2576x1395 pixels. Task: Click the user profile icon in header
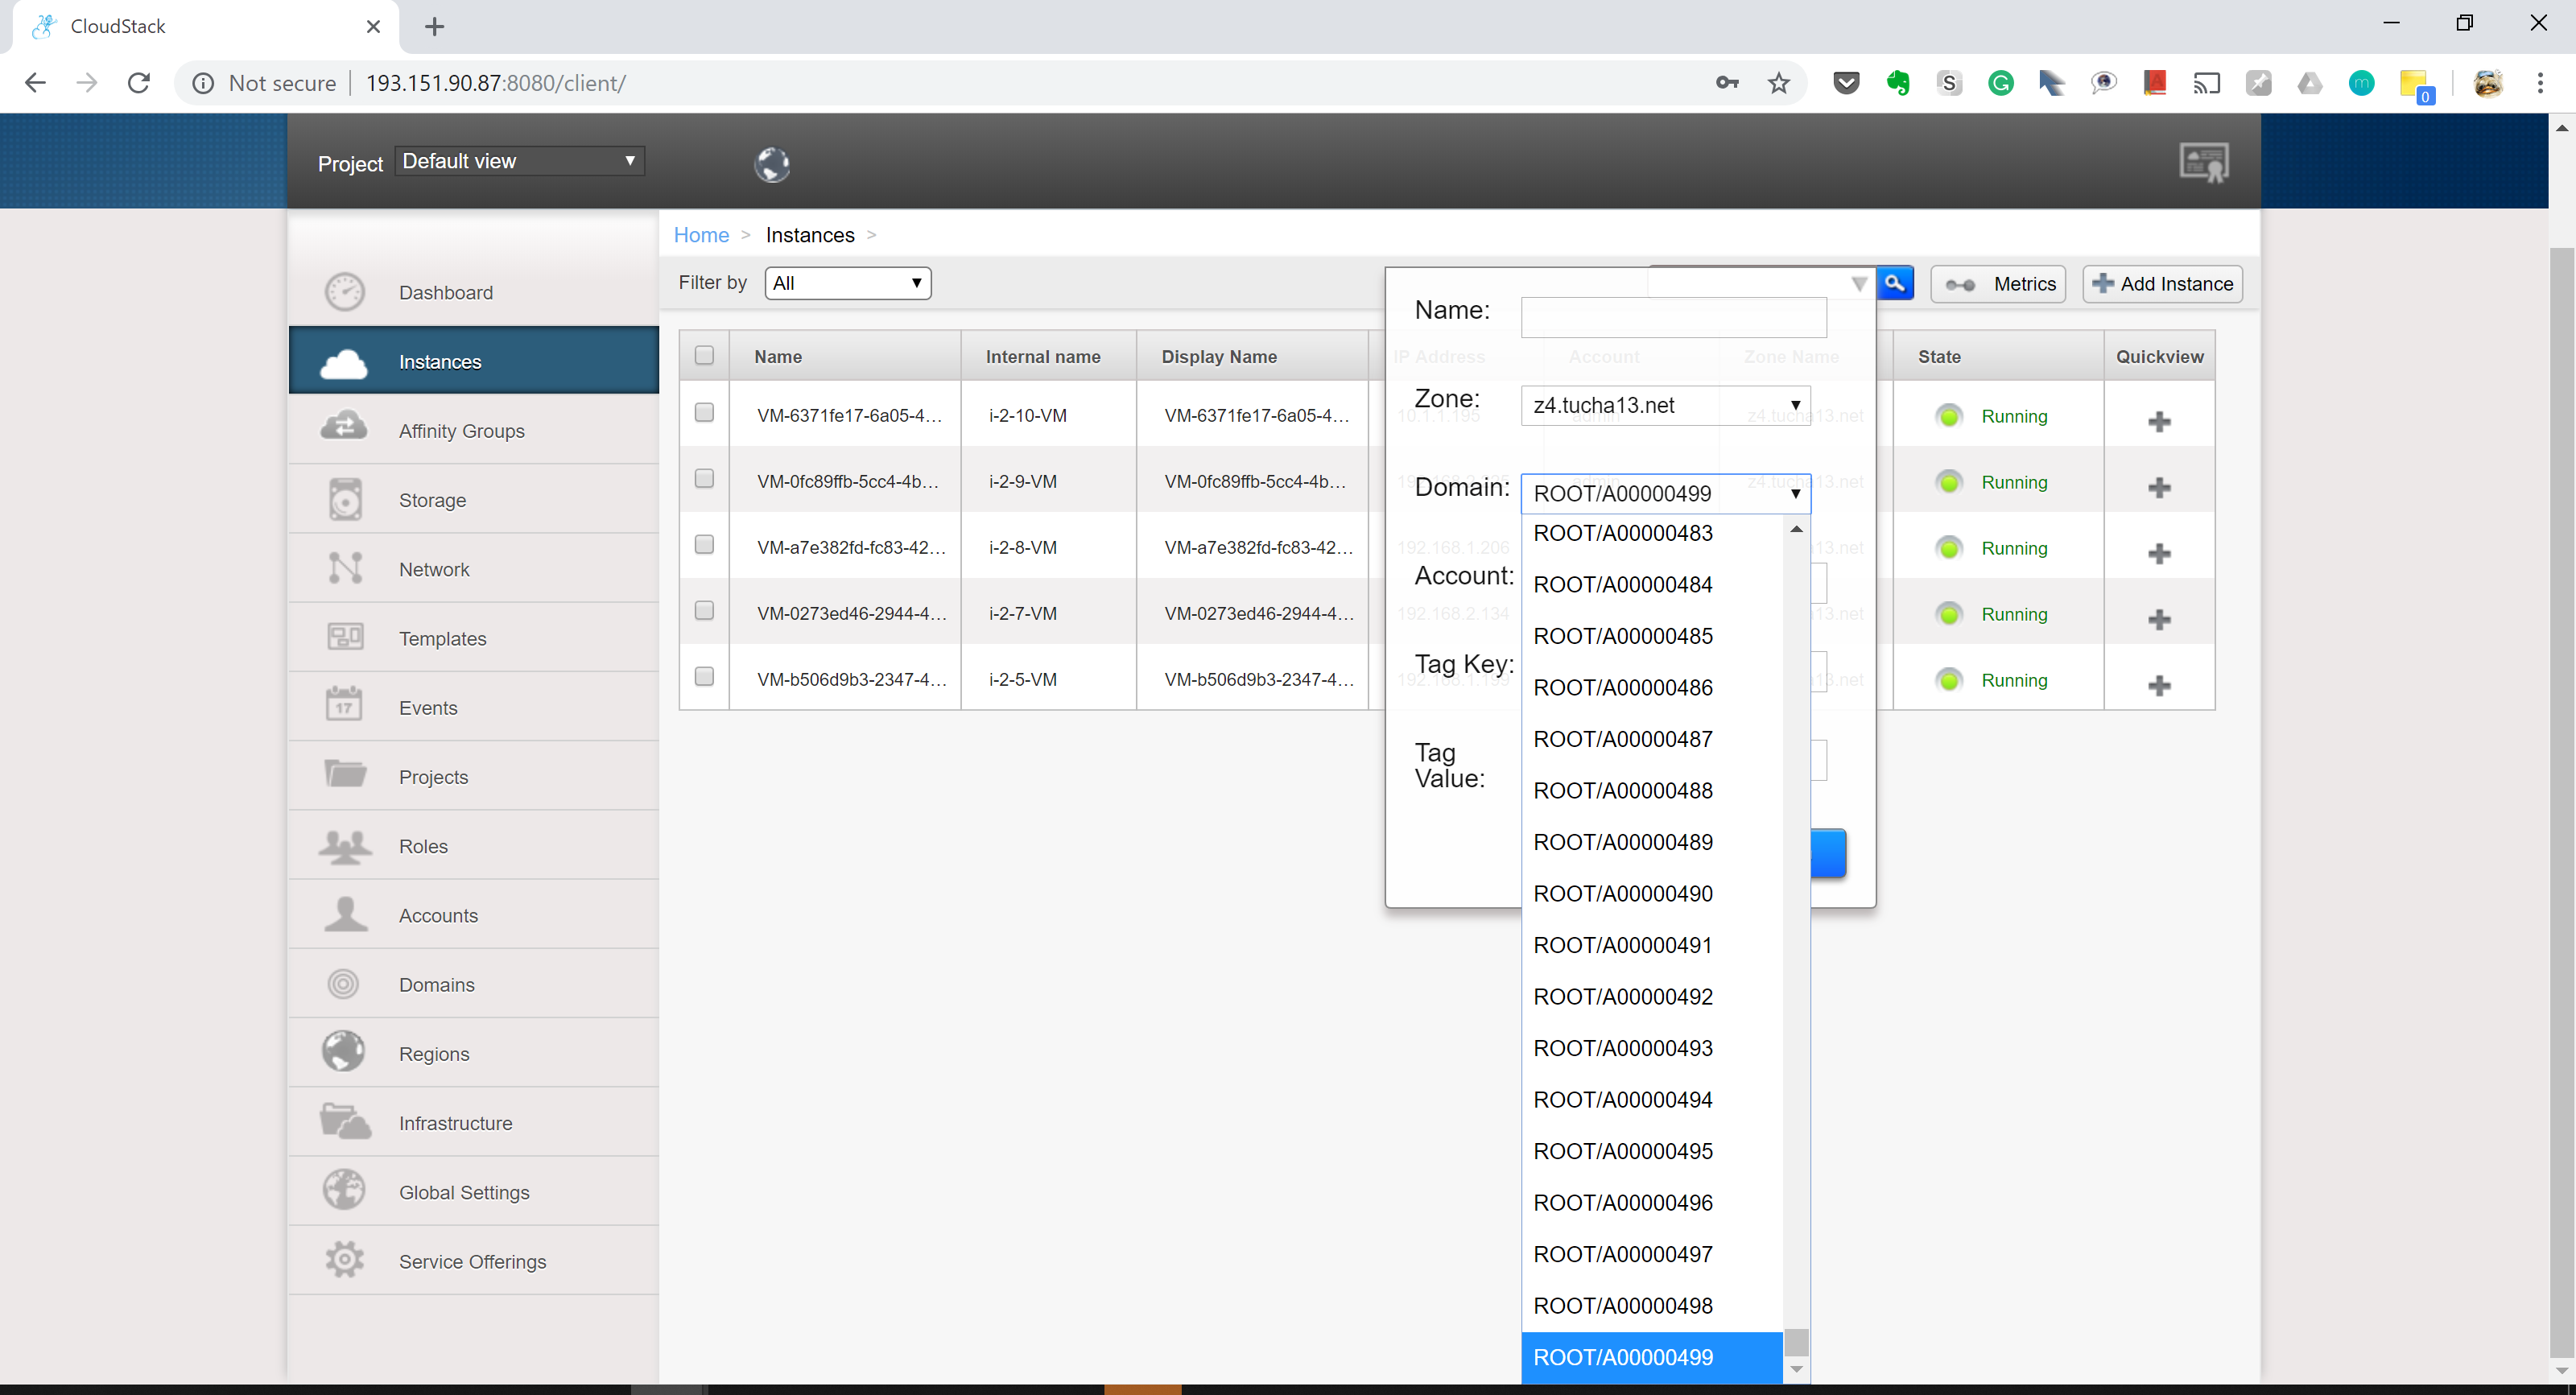(2204, 162)
